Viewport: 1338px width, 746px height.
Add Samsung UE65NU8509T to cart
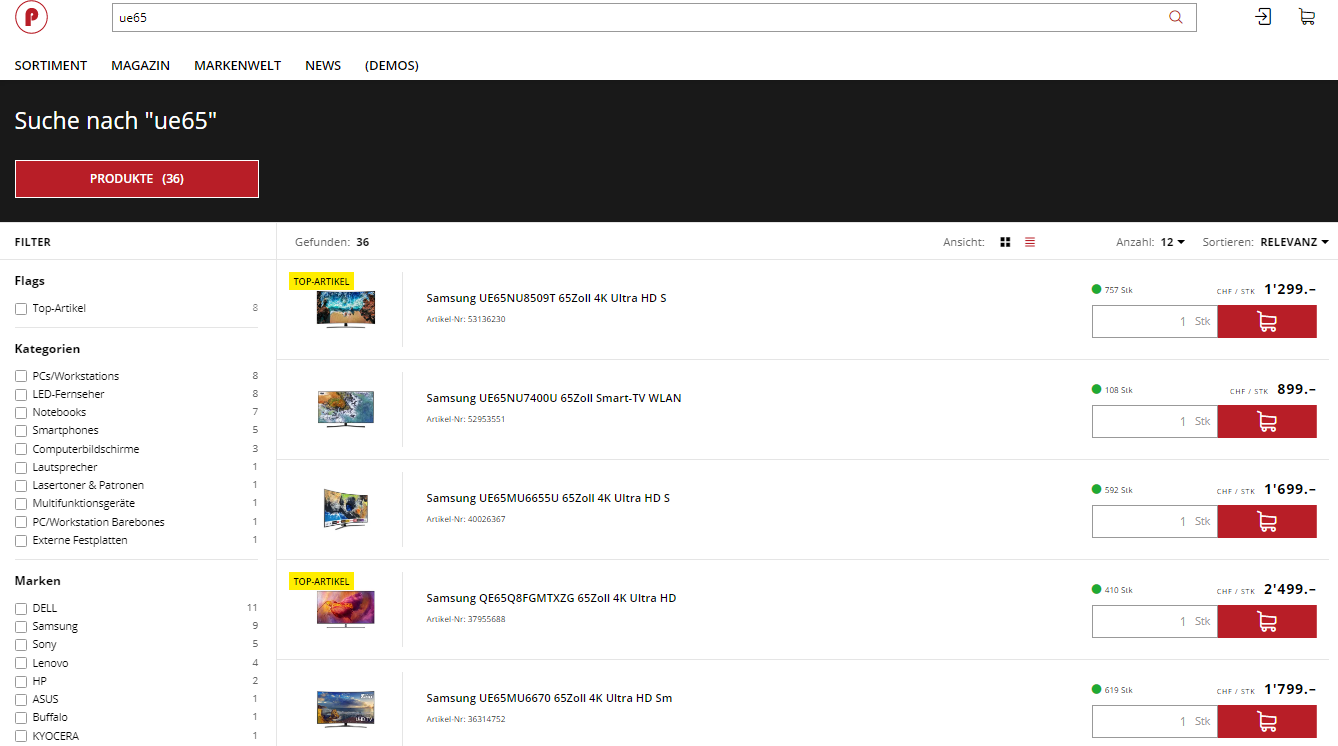(x=1266, y=322)
